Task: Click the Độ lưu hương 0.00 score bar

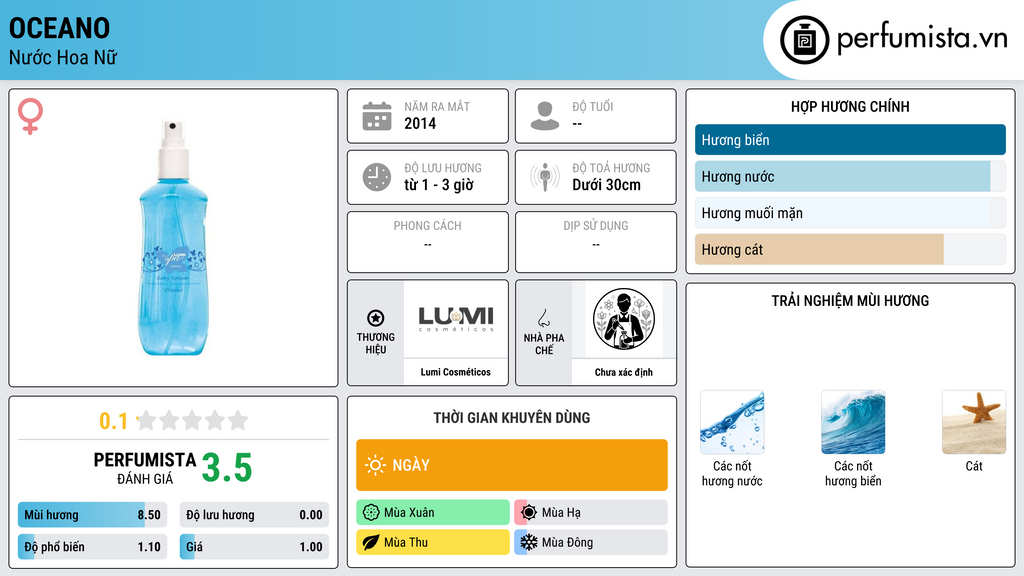Action: pyautogui.click(x=254, y=515)
